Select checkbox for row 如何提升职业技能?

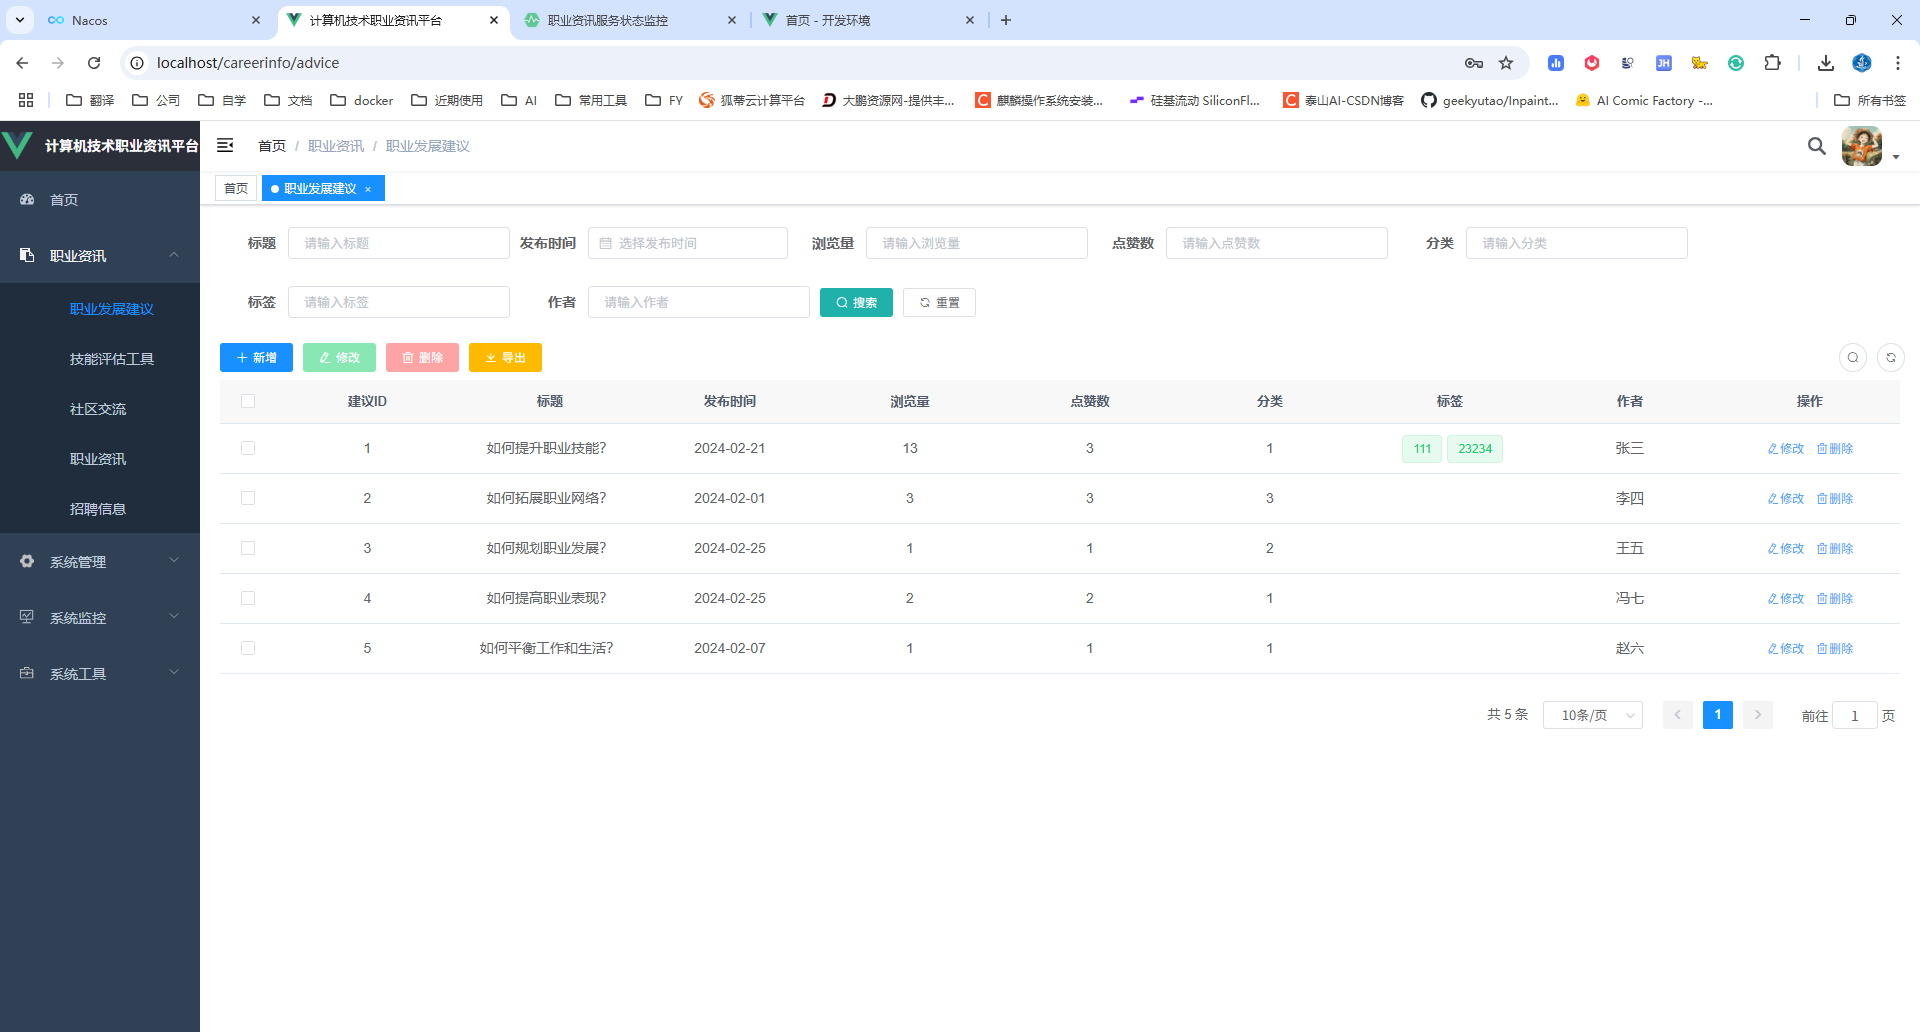pyautogui.click(x=248, y=448)
